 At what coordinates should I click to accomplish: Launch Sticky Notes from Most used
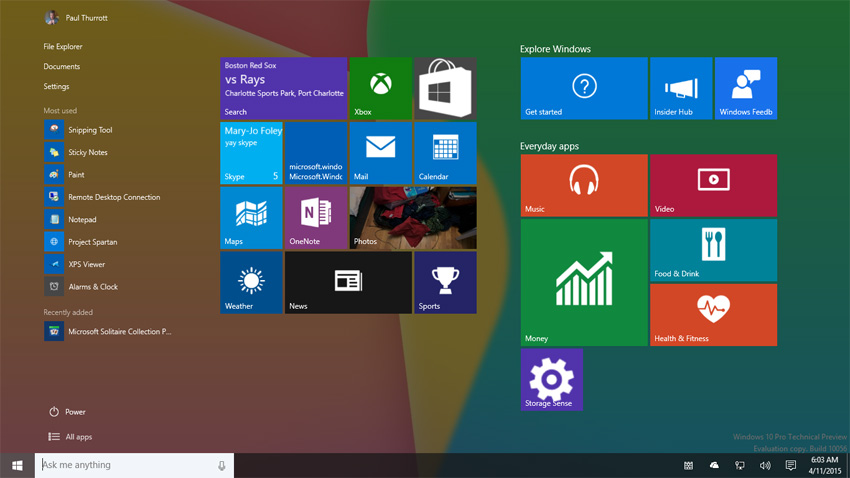(x=76, y=152)
